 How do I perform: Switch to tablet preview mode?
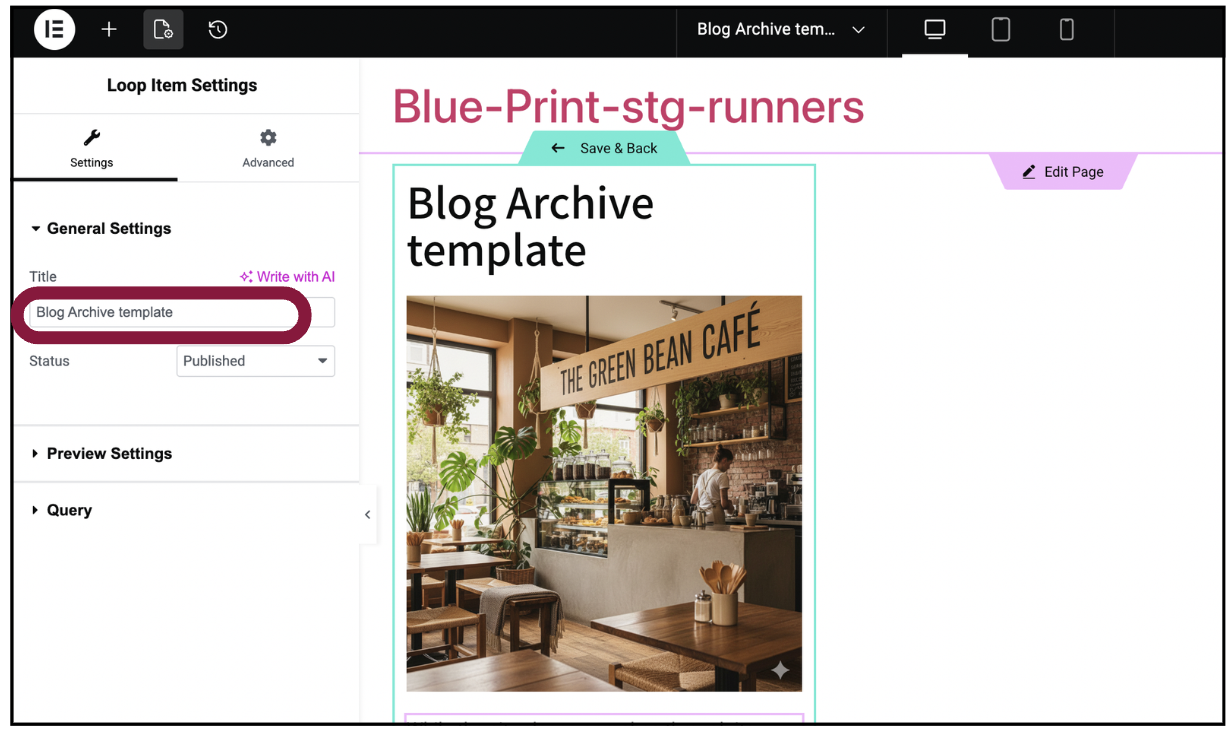pos(1001,30)
